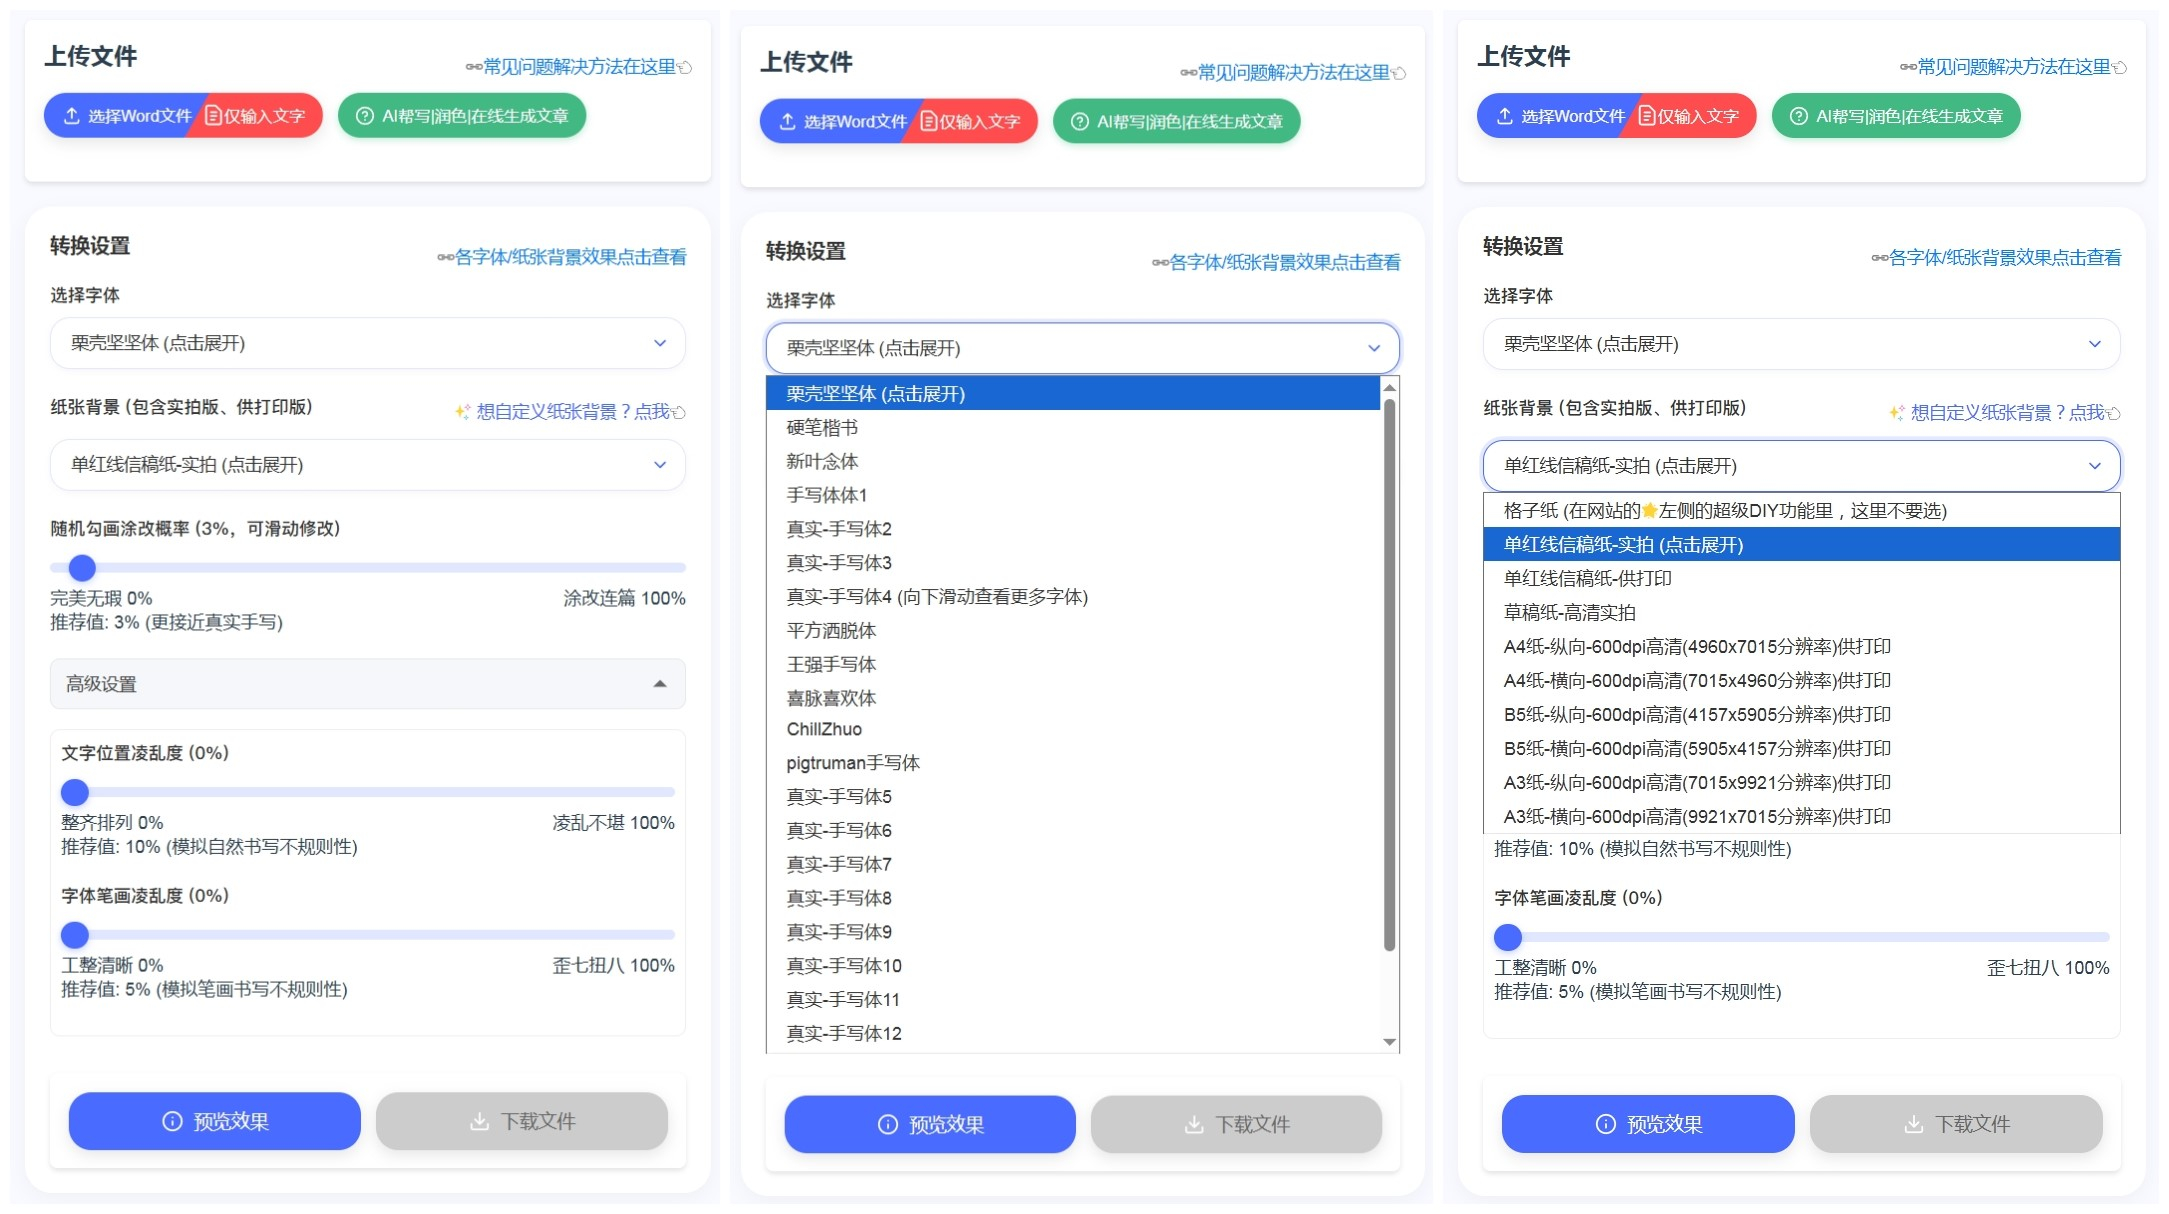
Task: Click the 随机勾画涂改概率 slider handle
Action: [82, 568]
